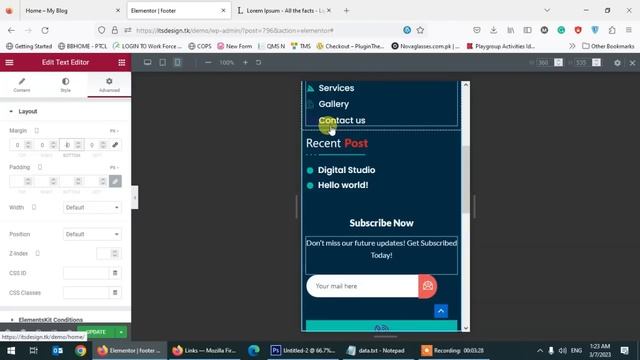Click the Contact us footer link

[x=342, y=120]
